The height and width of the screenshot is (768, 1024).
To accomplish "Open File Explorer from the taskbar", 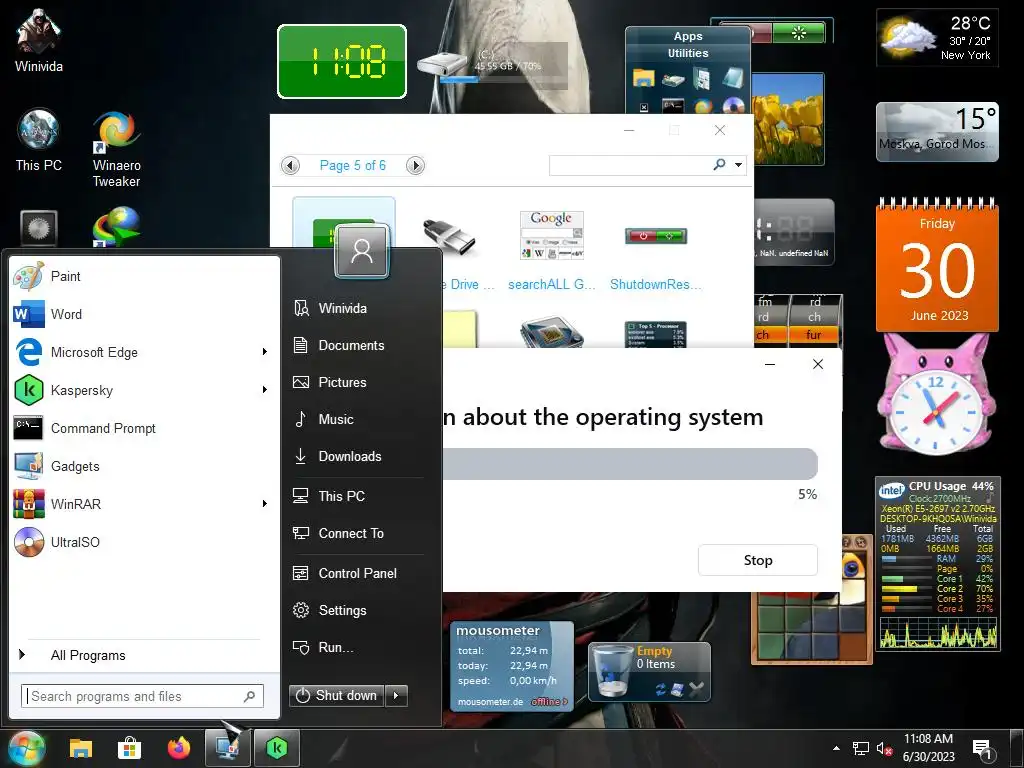I will tap(81, 748).
